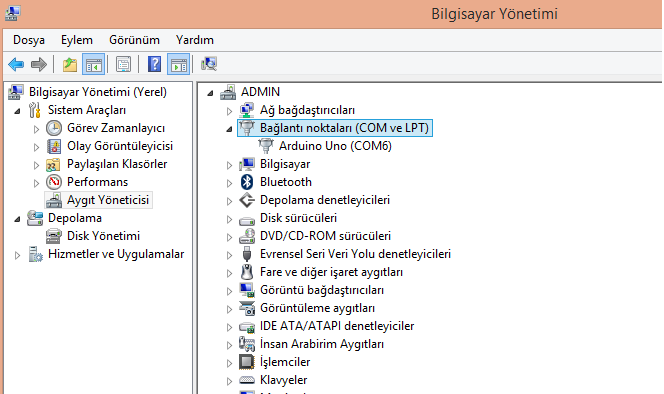
Task: Click the Aygıt Yöneticisi icon
Action: click(54, 200)
